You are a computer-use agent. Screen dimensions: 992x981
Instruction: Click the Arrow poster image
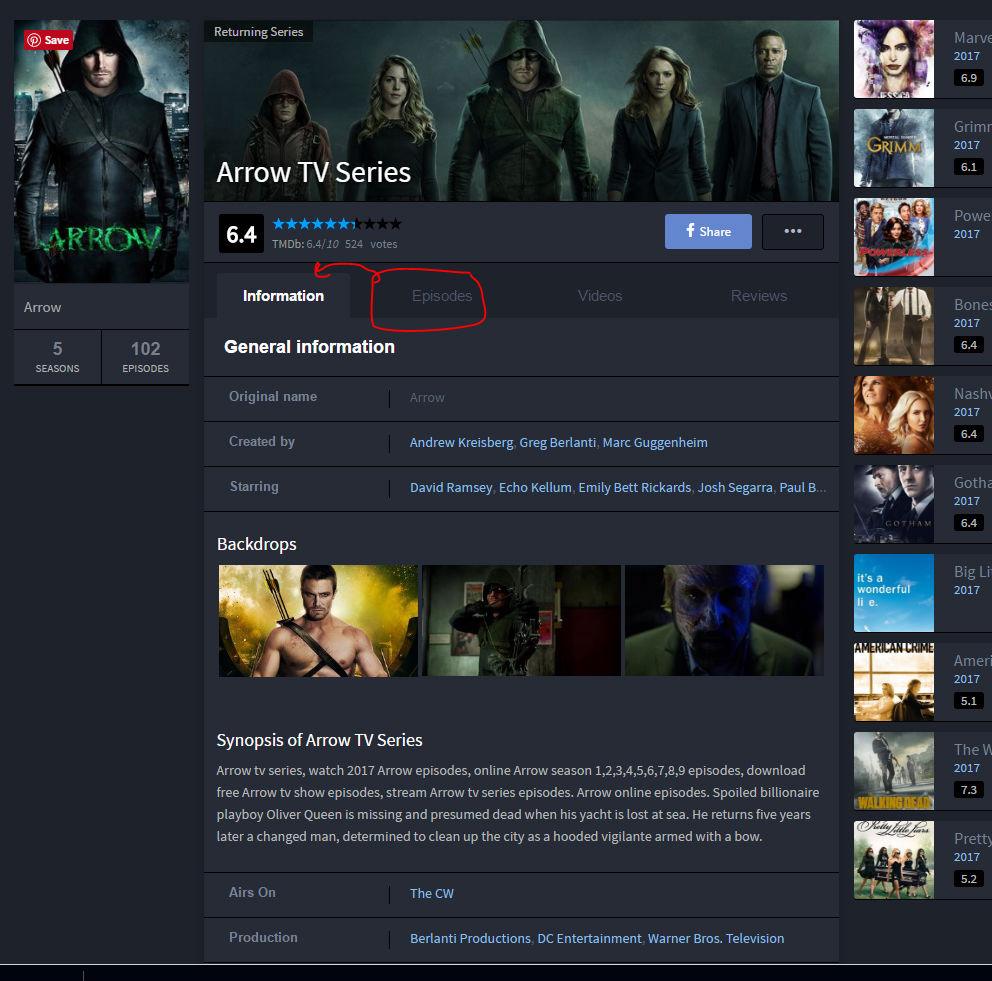point(101,151)
